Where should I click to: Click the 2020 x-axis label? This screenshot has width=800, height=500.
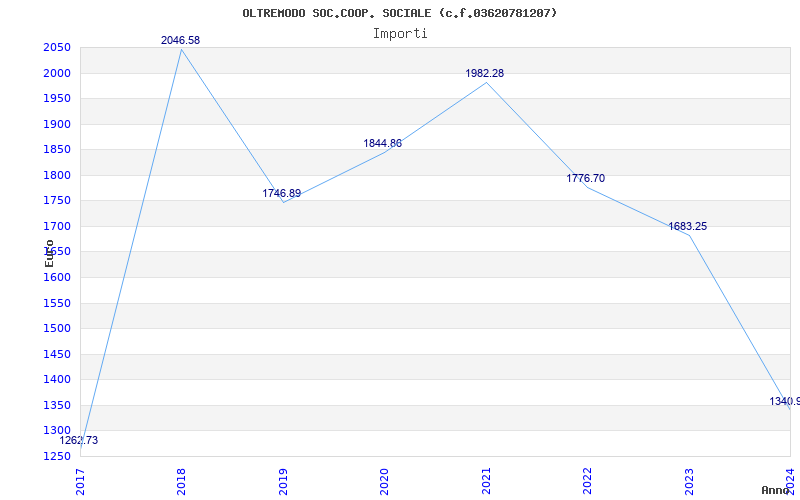click(x=384, y=481)
